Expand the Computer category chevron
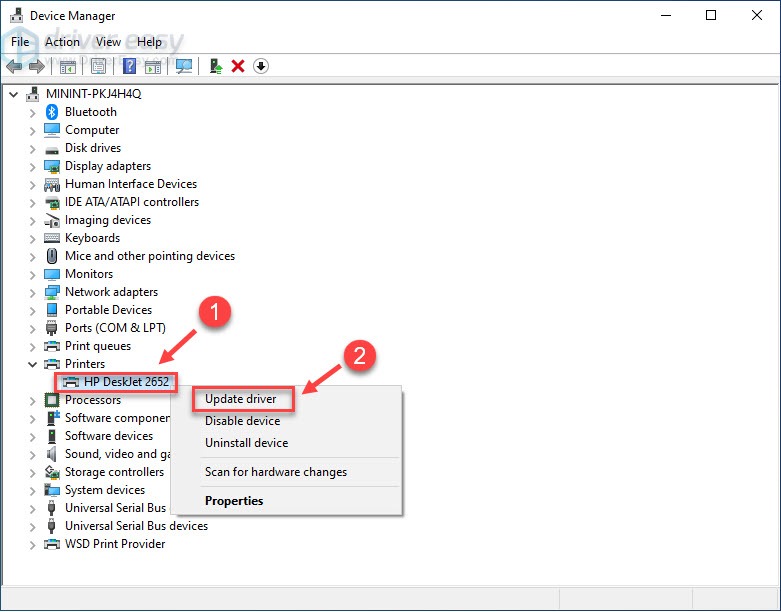 (x=32, y=131)
